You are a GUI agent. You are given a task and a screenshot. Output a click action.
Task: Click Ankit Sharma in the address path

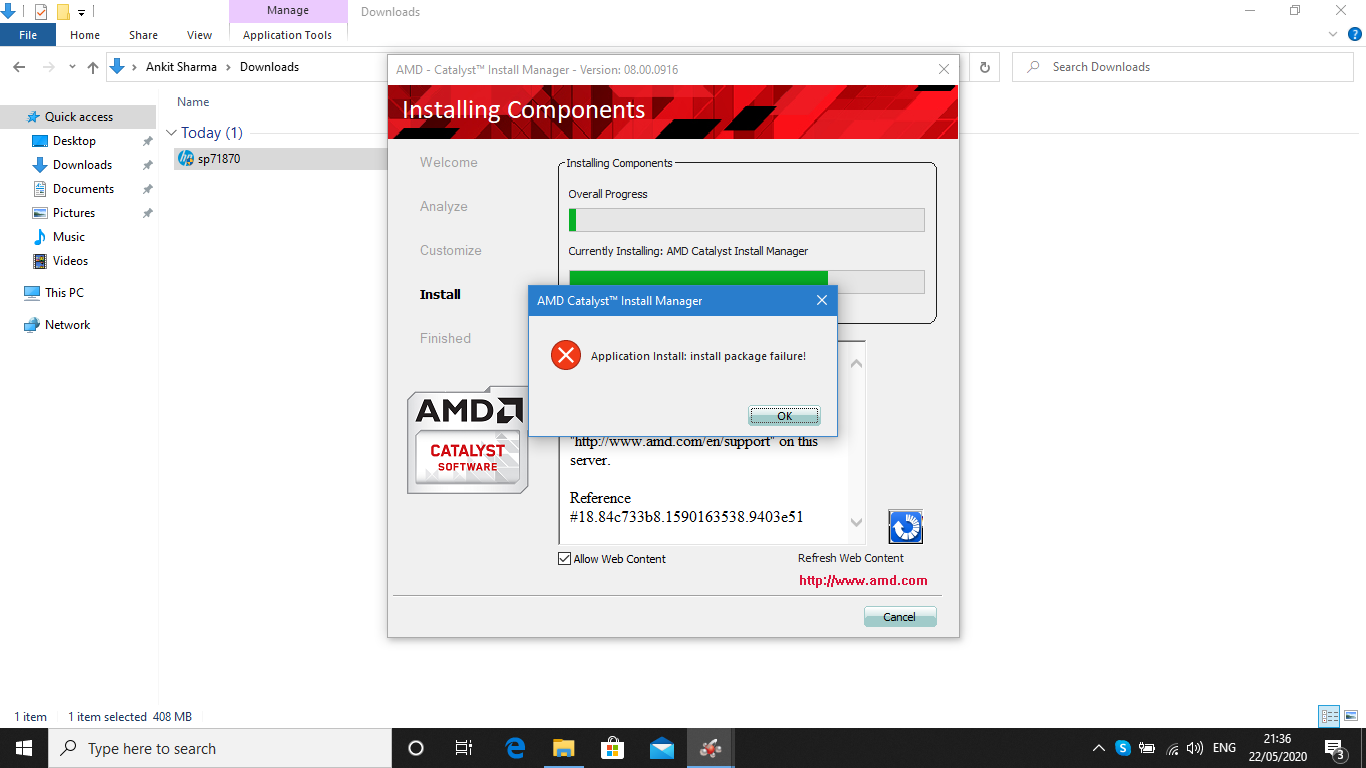(180, 67)
